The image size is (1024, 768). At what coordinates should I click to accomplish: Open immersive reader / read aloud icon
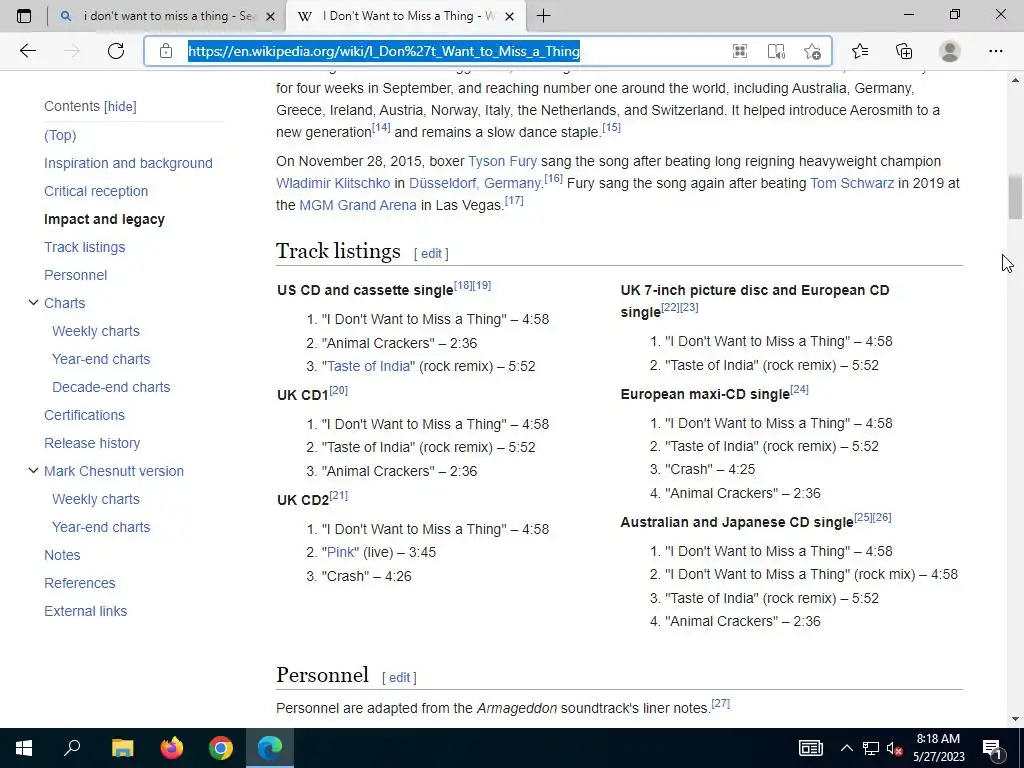tap(776, 51)
